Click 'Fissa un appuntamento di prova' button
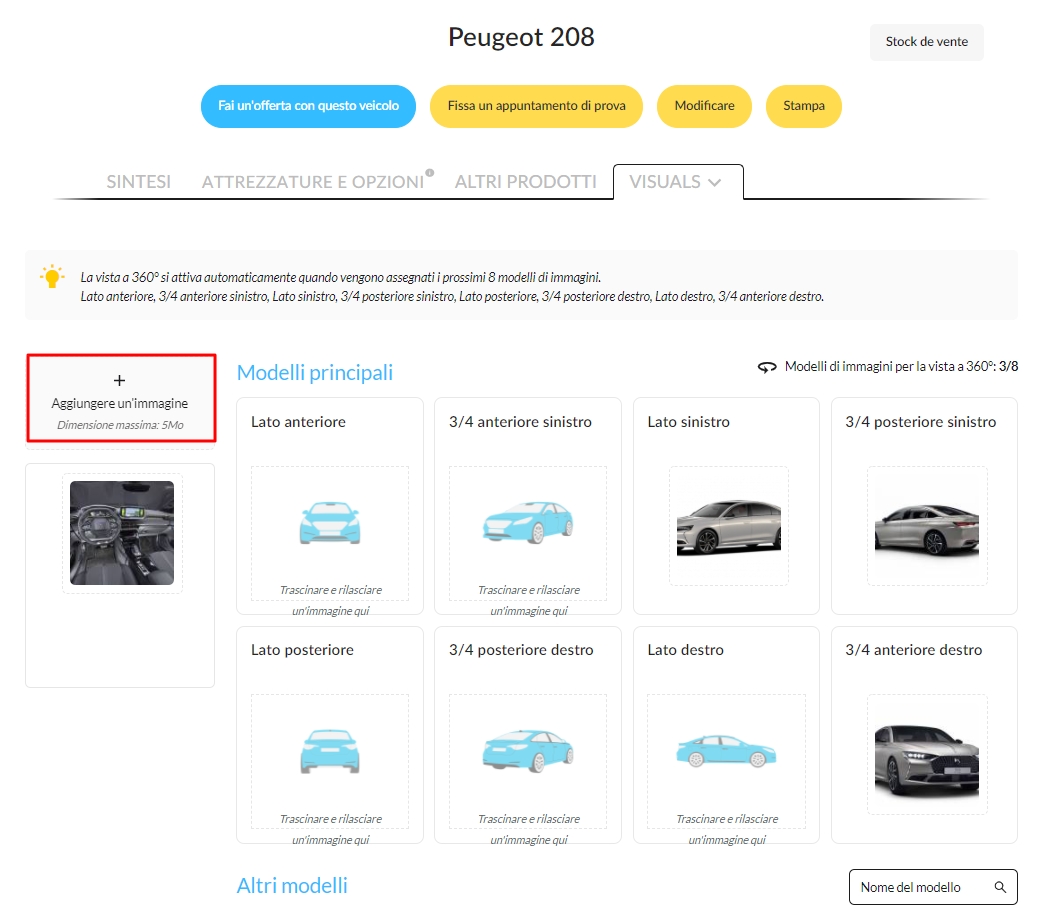Screen dimensions: 1043x912 pyautogui.click(x=536, y=106)
